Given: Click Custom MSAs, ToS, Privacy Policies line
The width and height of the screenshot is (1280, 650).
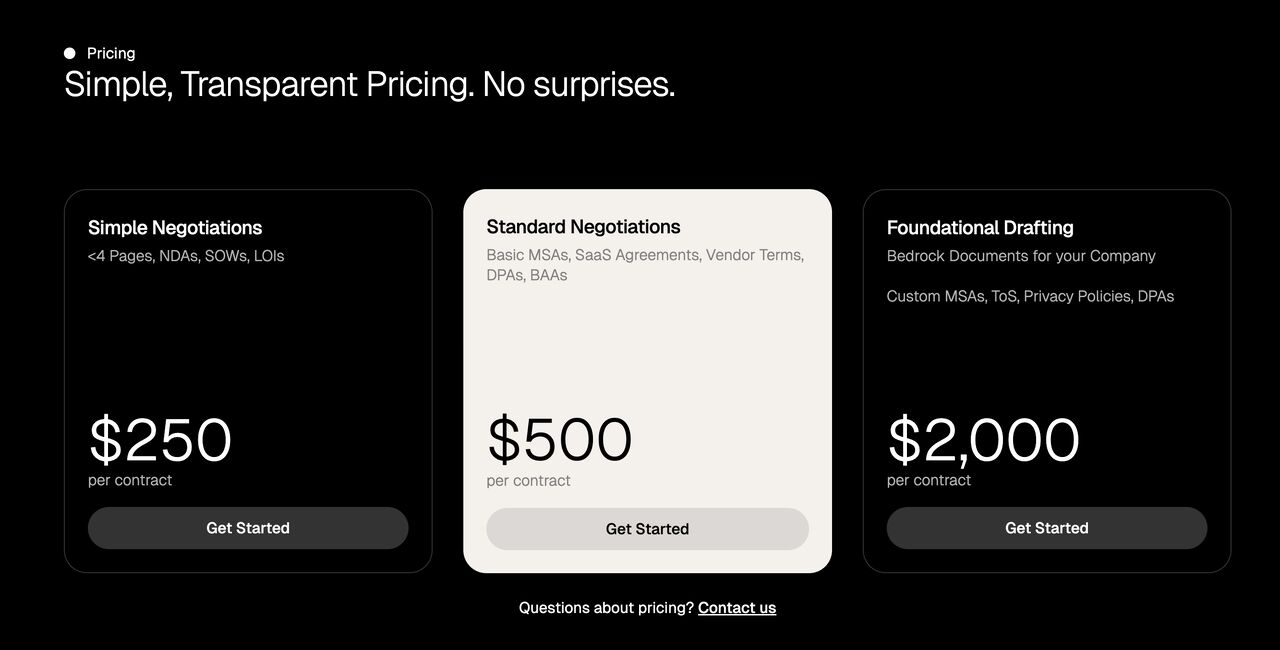Looking at the screenshot, I should pyautogui.click(x=1030, y=296).
